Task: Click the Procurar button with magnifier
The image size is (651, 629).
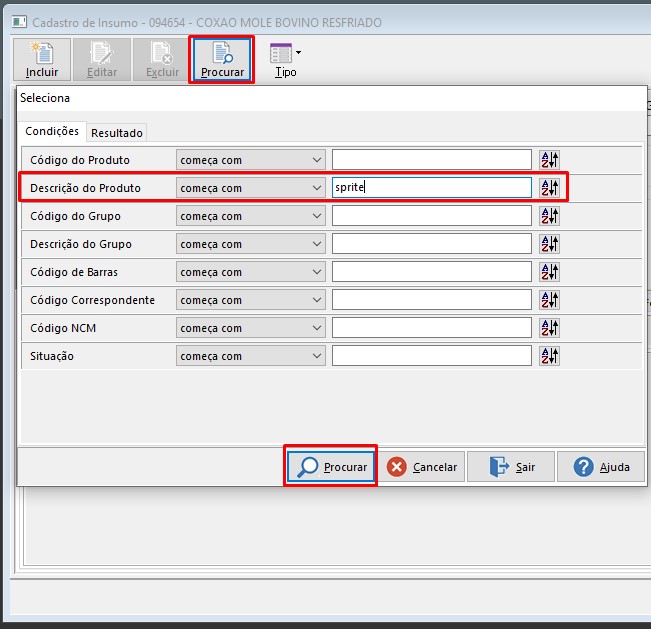Action: point(330,467)
